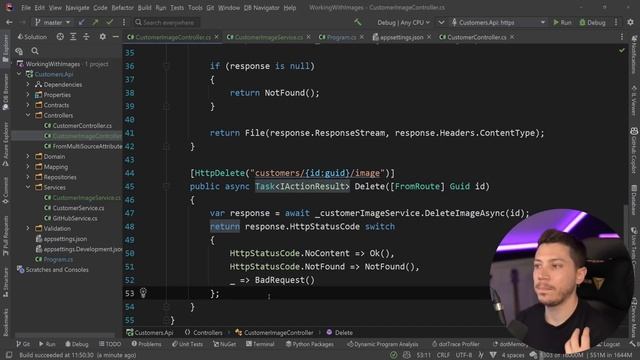Screen dimensions: 640x360
Task: Open the NuGet tool window
Action: coord(224,344)
